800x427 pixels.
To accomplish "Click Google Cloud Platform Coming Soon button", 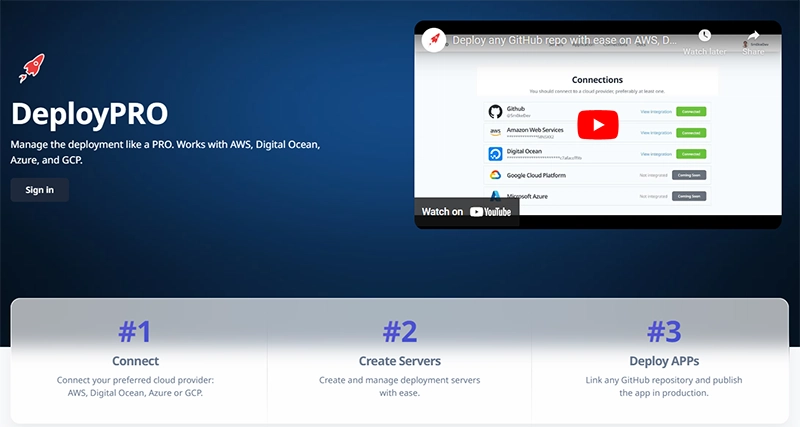I will [x=689, y=175].
